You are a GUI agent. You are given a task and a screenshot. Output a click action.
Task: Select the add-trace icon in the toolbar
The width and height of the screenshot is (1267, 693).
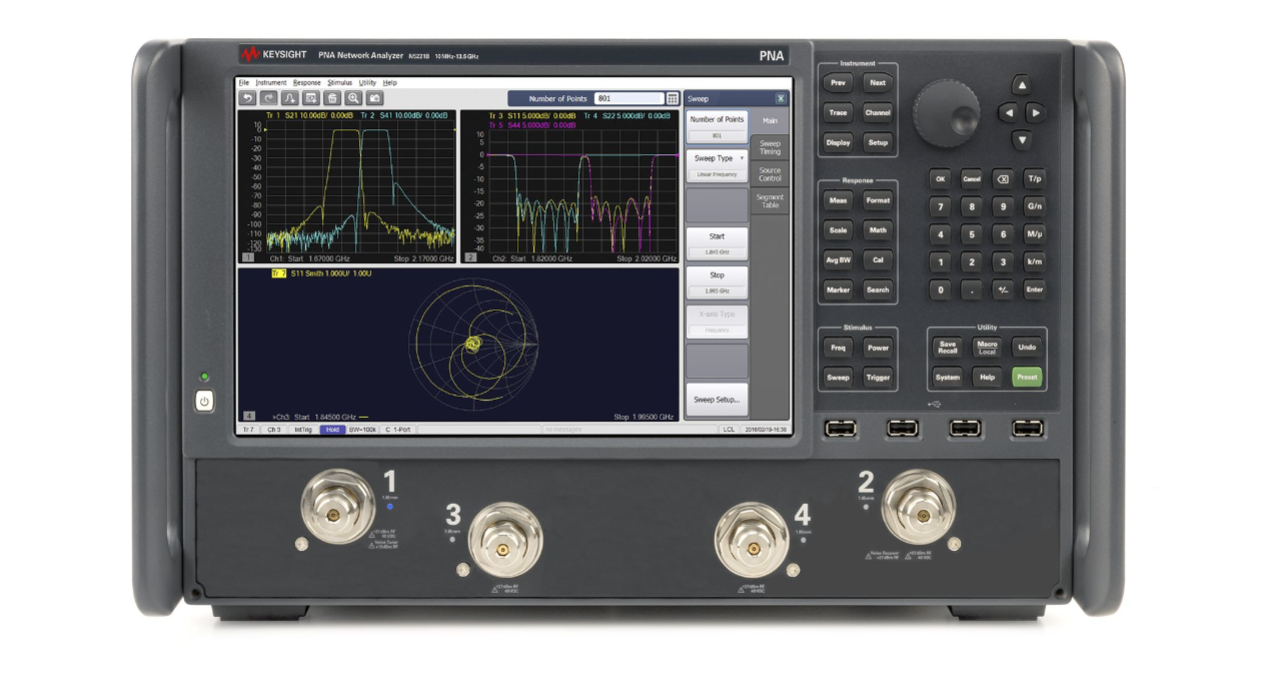tap(289, 98)
